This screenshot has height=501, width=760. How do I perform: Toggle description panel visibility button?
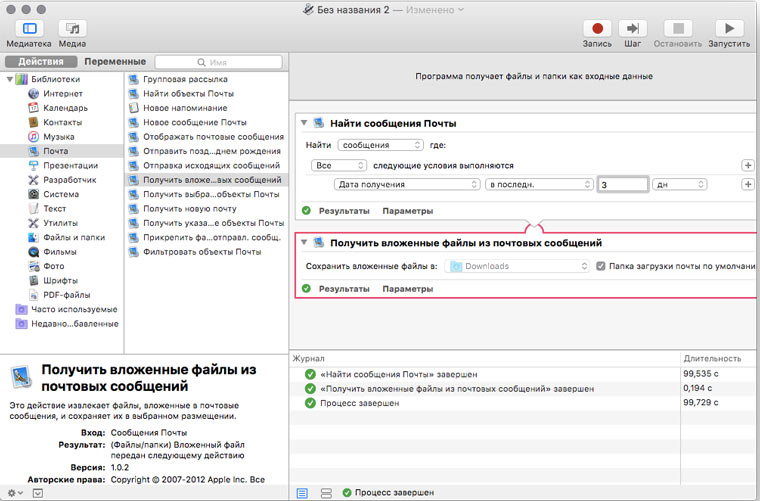click(38, 493)
